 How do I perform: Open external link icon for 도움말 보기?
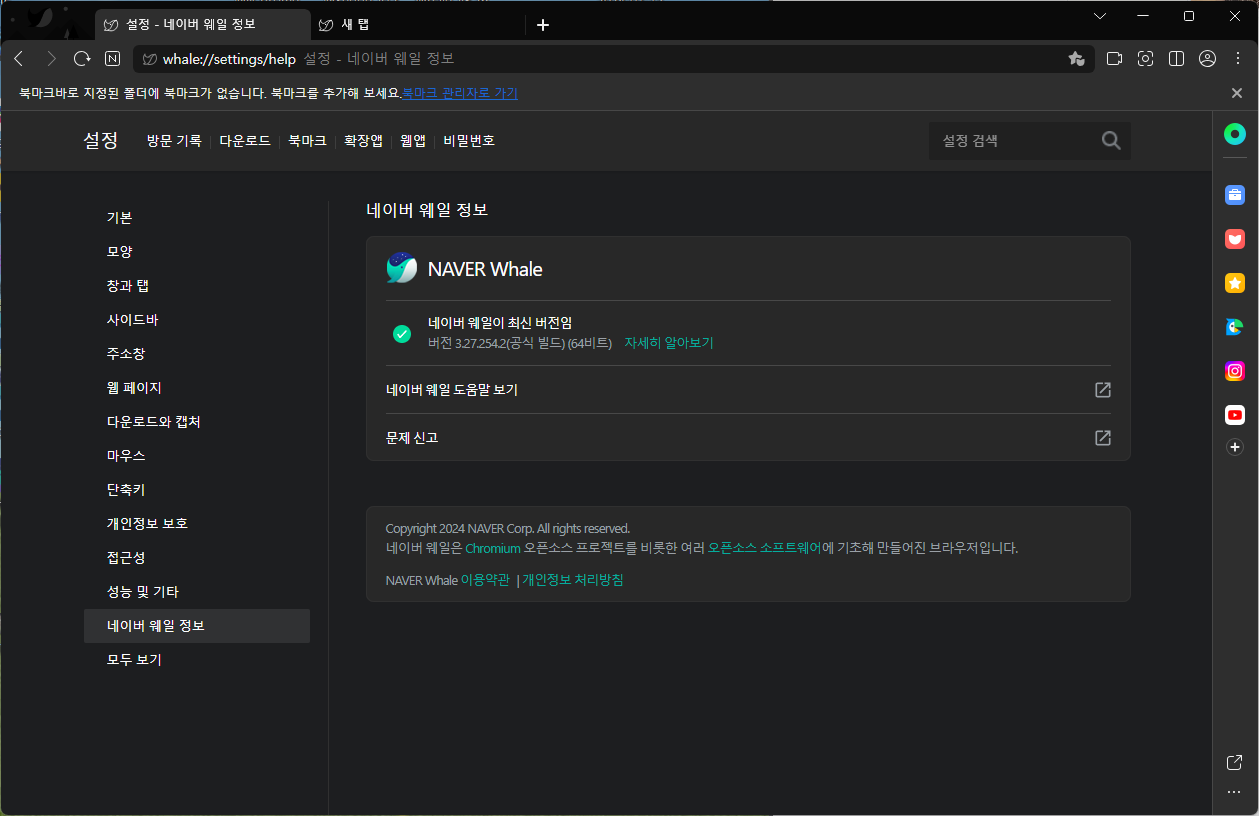1103,390
